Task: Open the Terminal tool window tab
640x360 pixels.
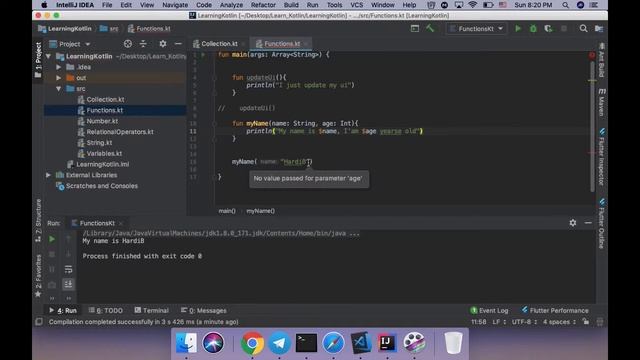Action: point(151,310)
